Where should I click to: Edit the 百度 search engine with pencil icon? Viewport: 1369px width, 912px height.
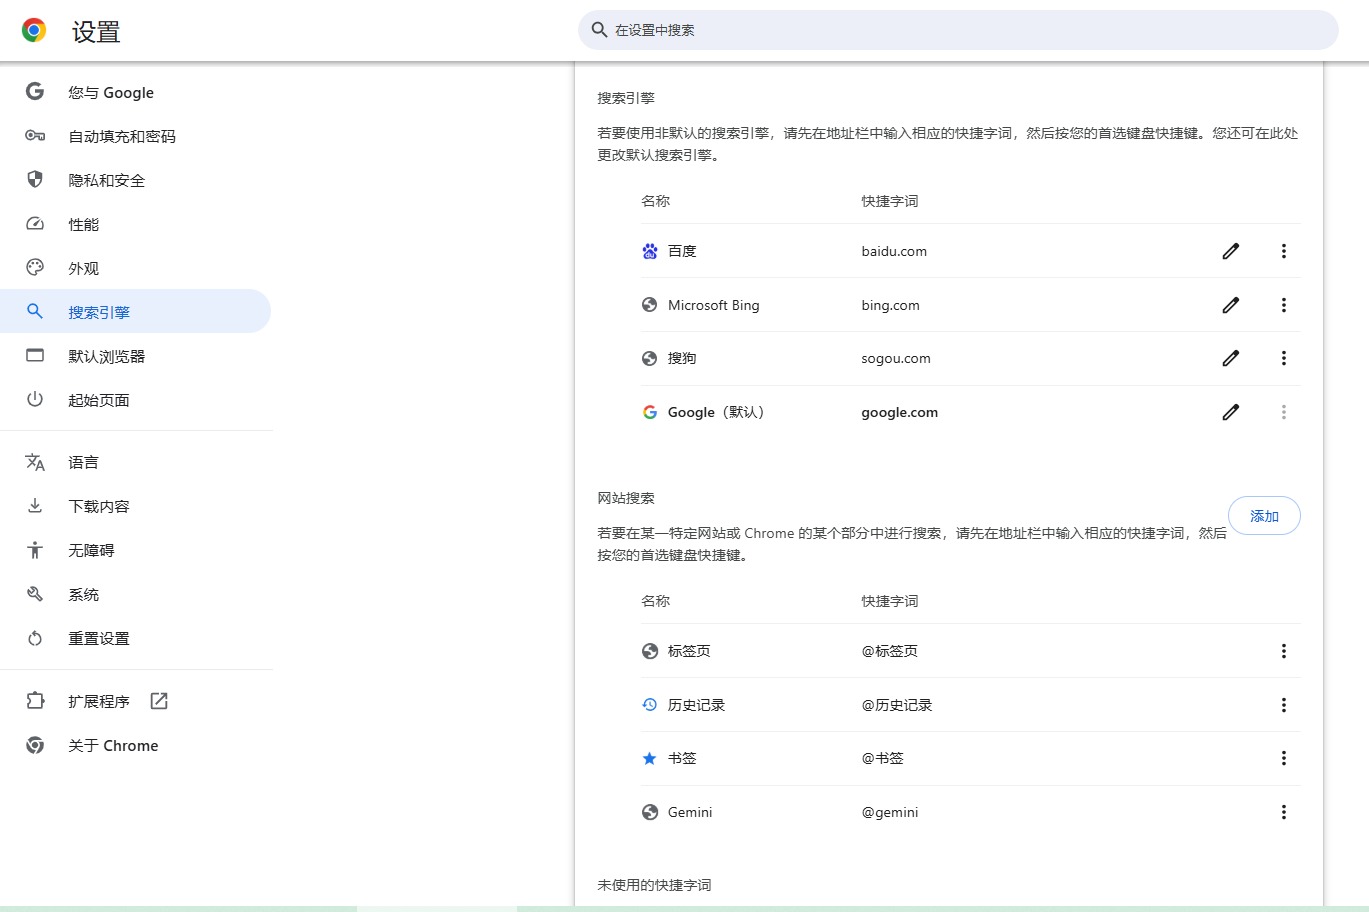(1231, 251)
